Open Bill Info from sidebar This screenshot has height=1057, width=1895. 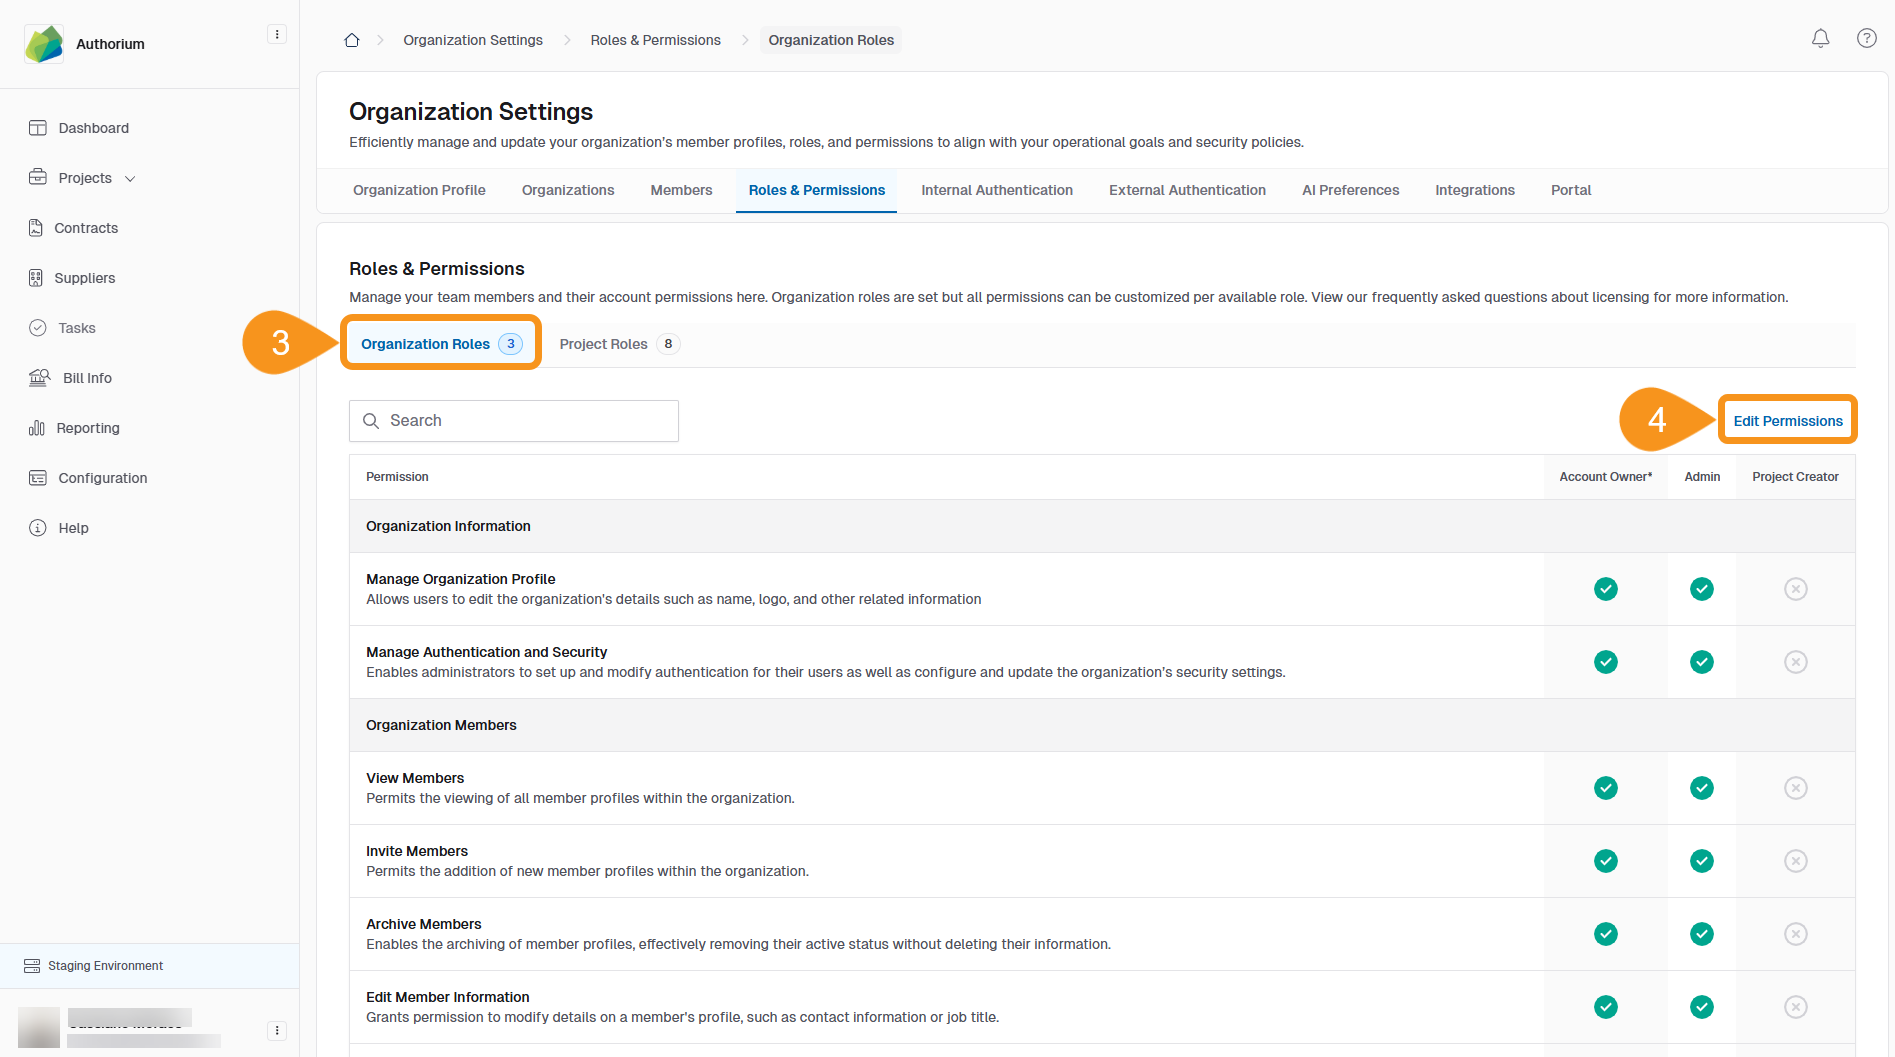[x=87, y=378]
